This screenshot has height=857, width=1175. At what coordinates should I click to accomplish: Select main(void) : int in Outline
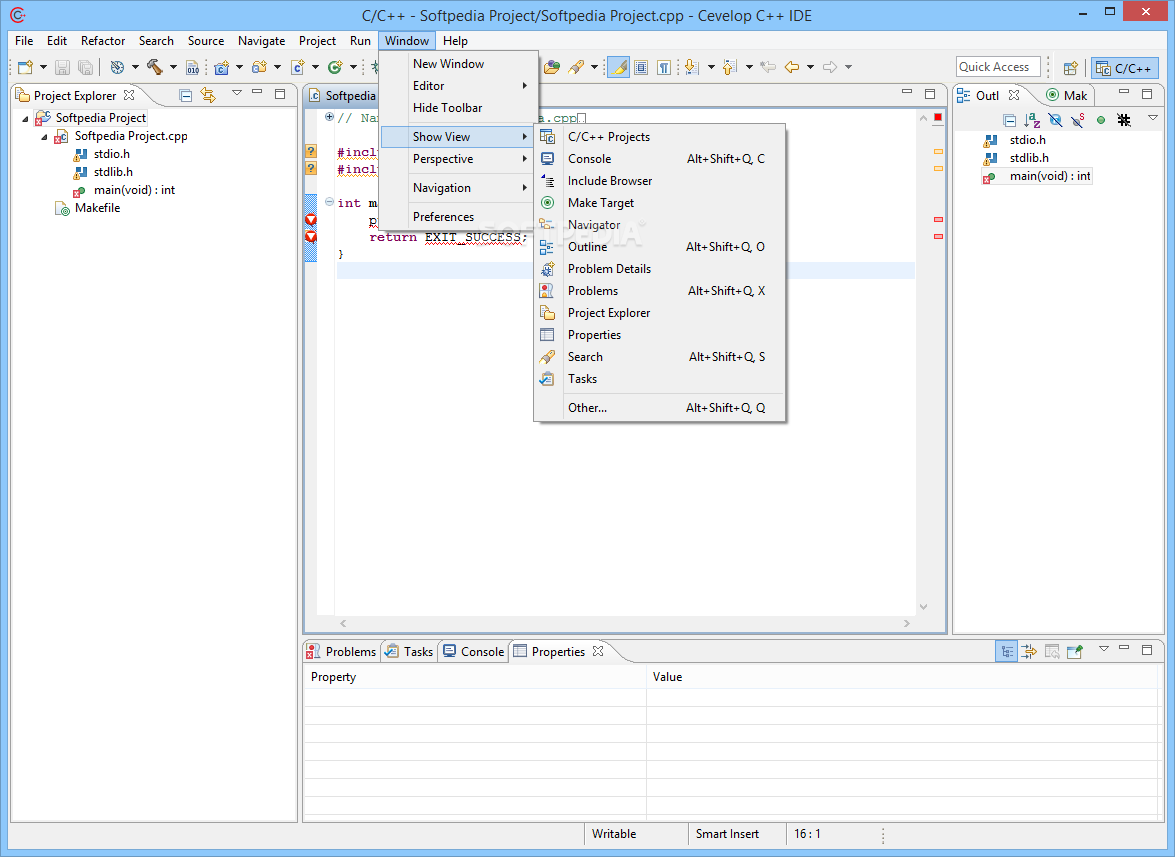click(1049, 176)
